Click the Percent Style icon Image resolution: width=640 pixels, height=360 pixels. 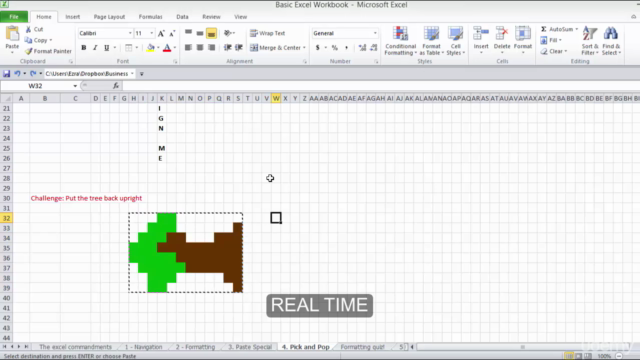(x=335, y=48)
